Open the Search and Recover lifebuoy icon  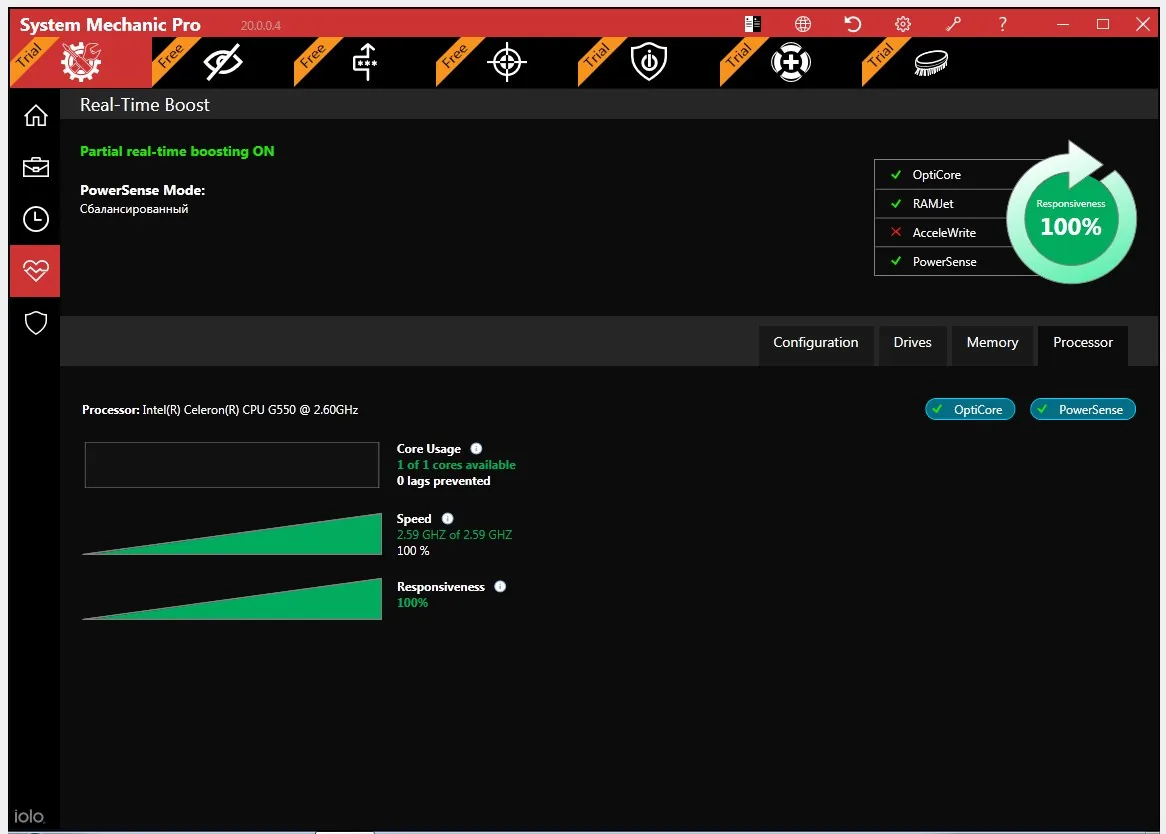790,62
